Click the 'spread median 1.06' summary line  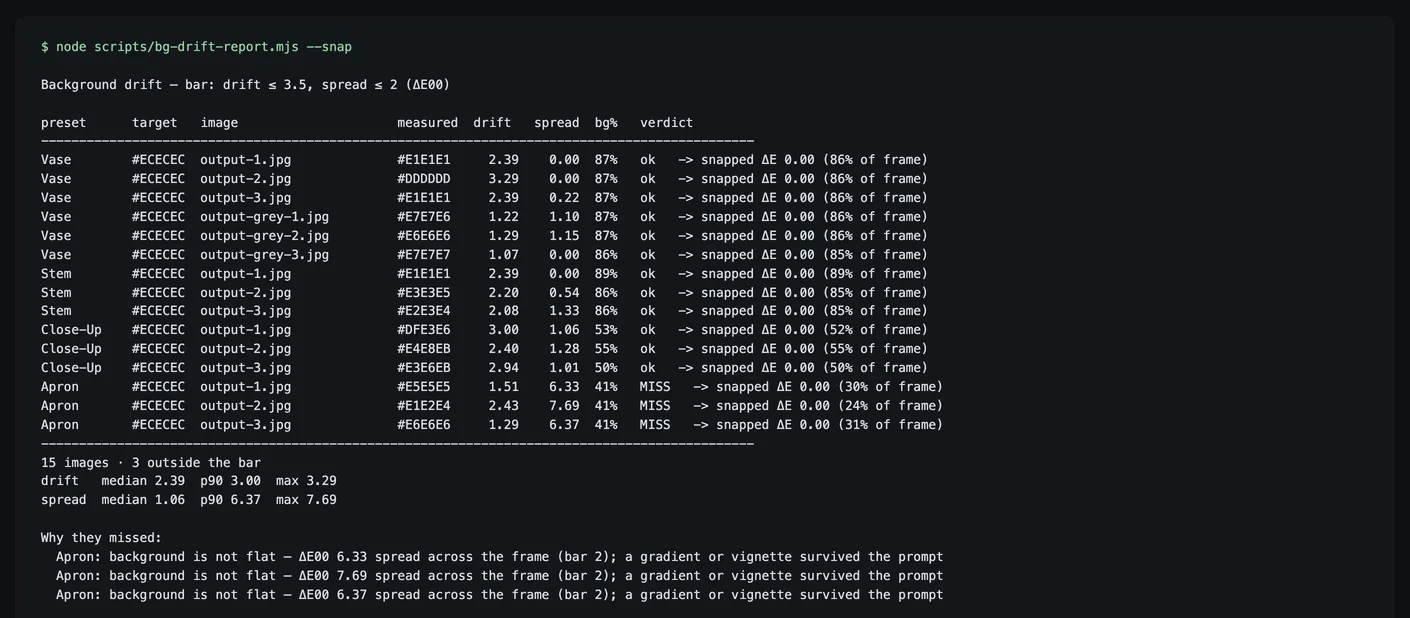(189, 500)
